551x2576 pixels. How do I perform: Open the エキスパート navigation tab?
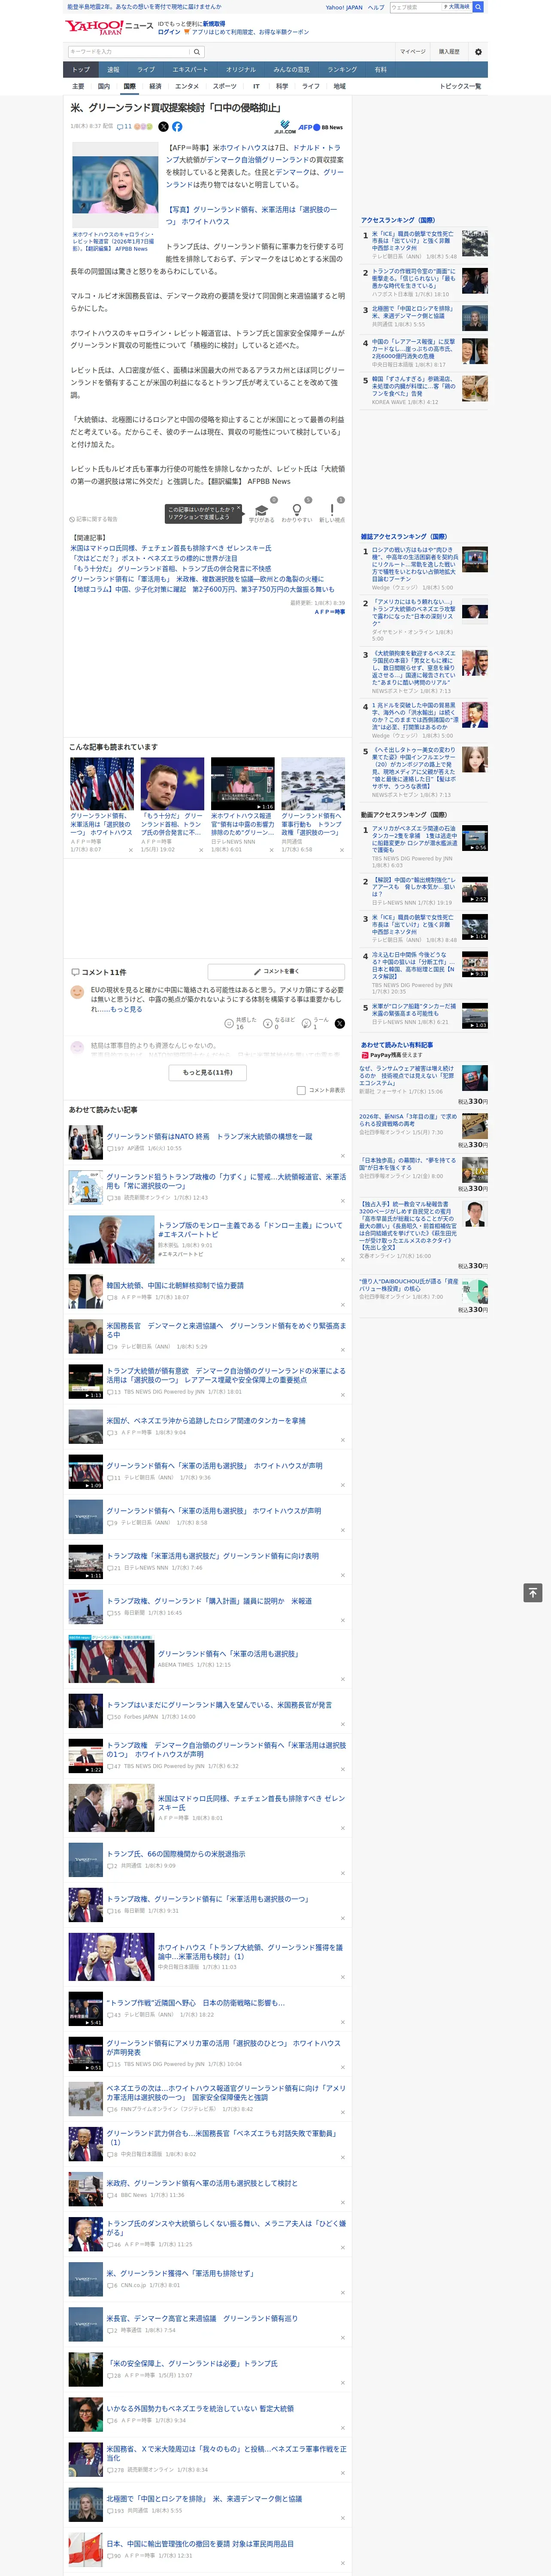[x=190, y=70]
